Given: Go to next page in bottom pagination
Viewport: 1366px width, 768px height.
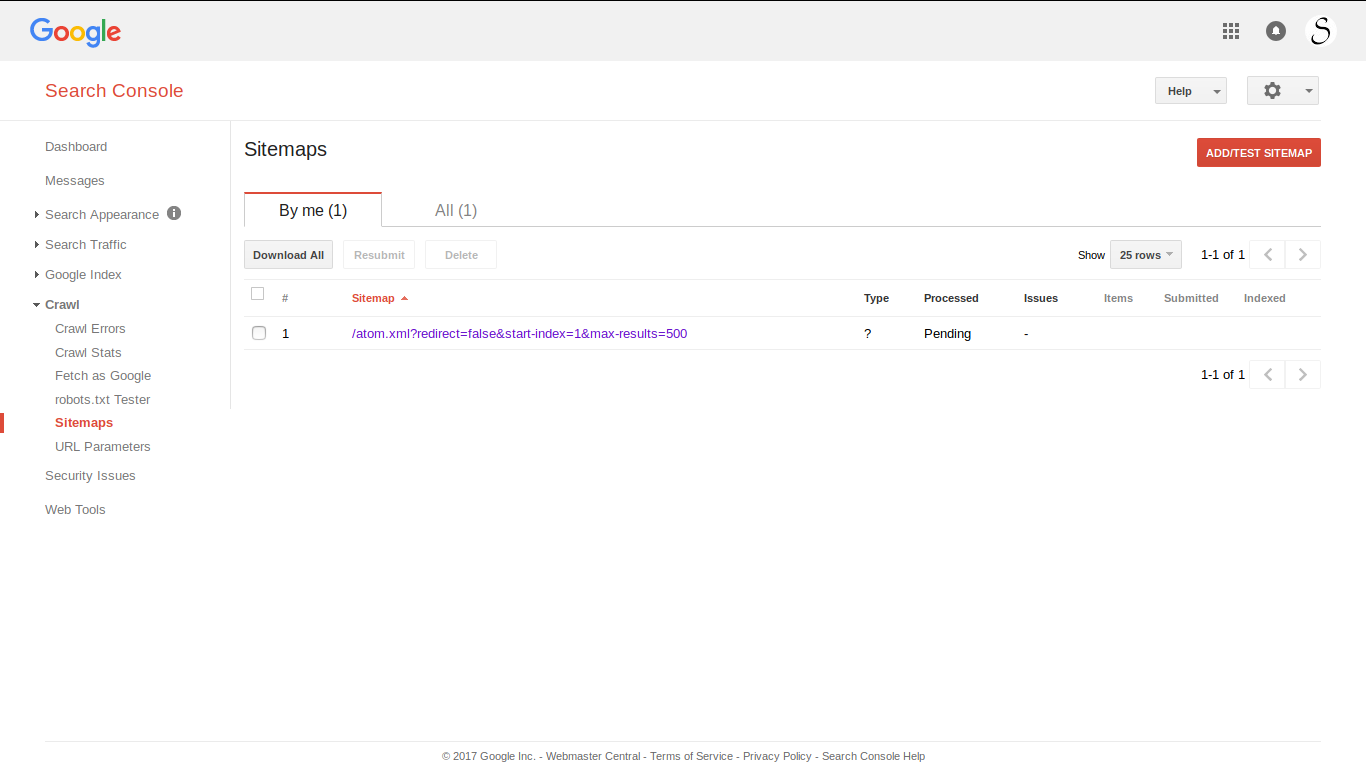Looking at the screenshot, I should 1303,375.
